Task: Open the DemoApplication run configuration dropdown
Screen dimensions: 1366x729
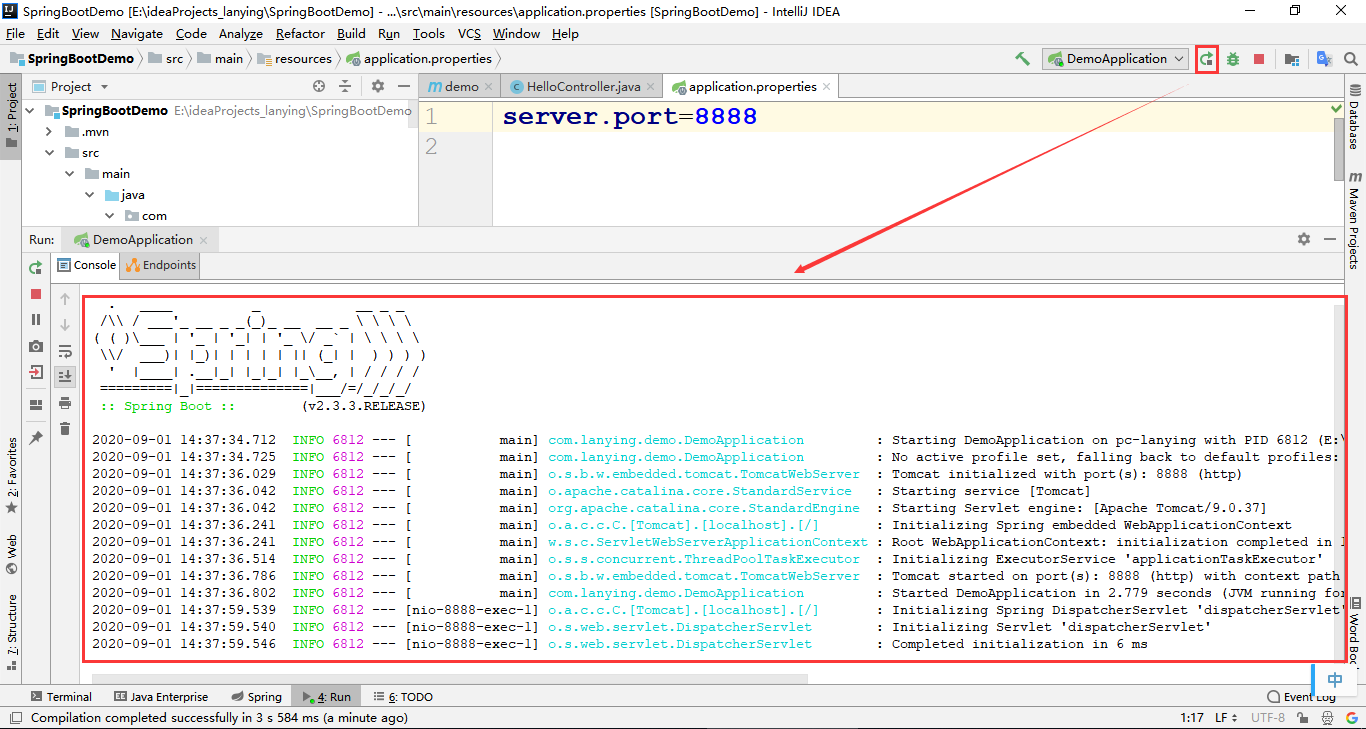Action: pos(1115,59)
